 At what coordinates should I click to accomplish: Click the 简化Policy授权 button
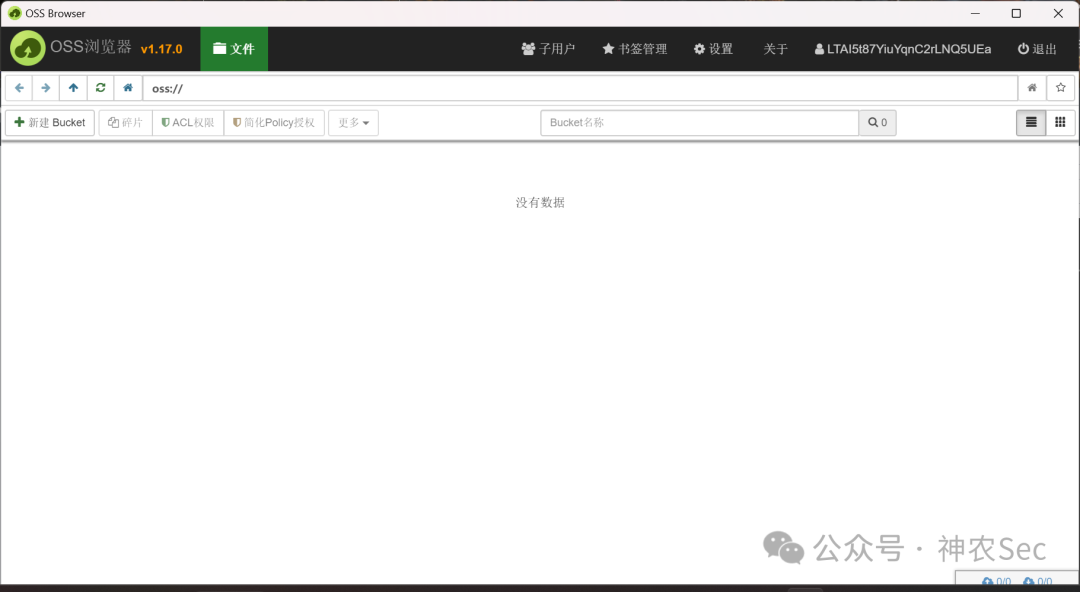[274, 123]
